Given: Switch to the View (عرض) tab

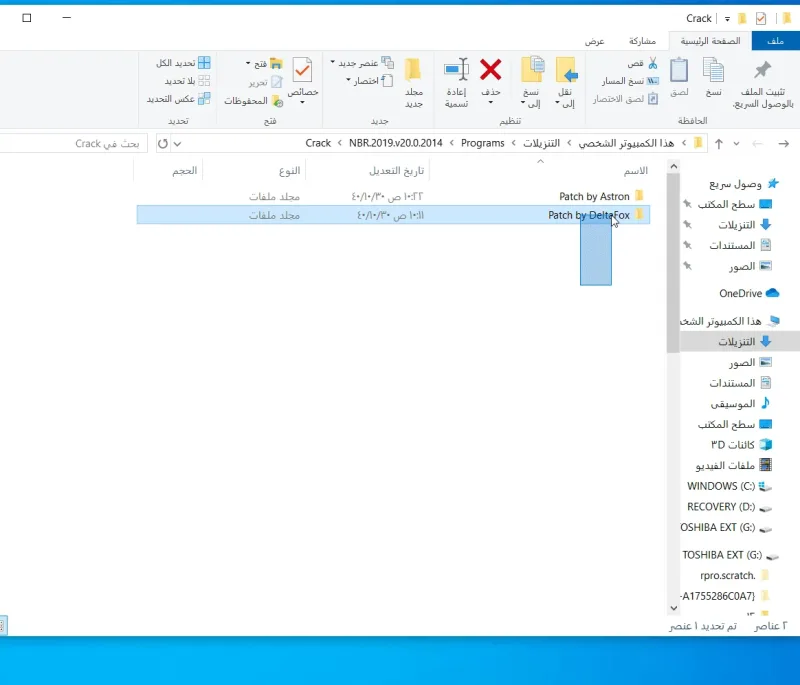Looking at the screenshot, I should click(594, 41).
